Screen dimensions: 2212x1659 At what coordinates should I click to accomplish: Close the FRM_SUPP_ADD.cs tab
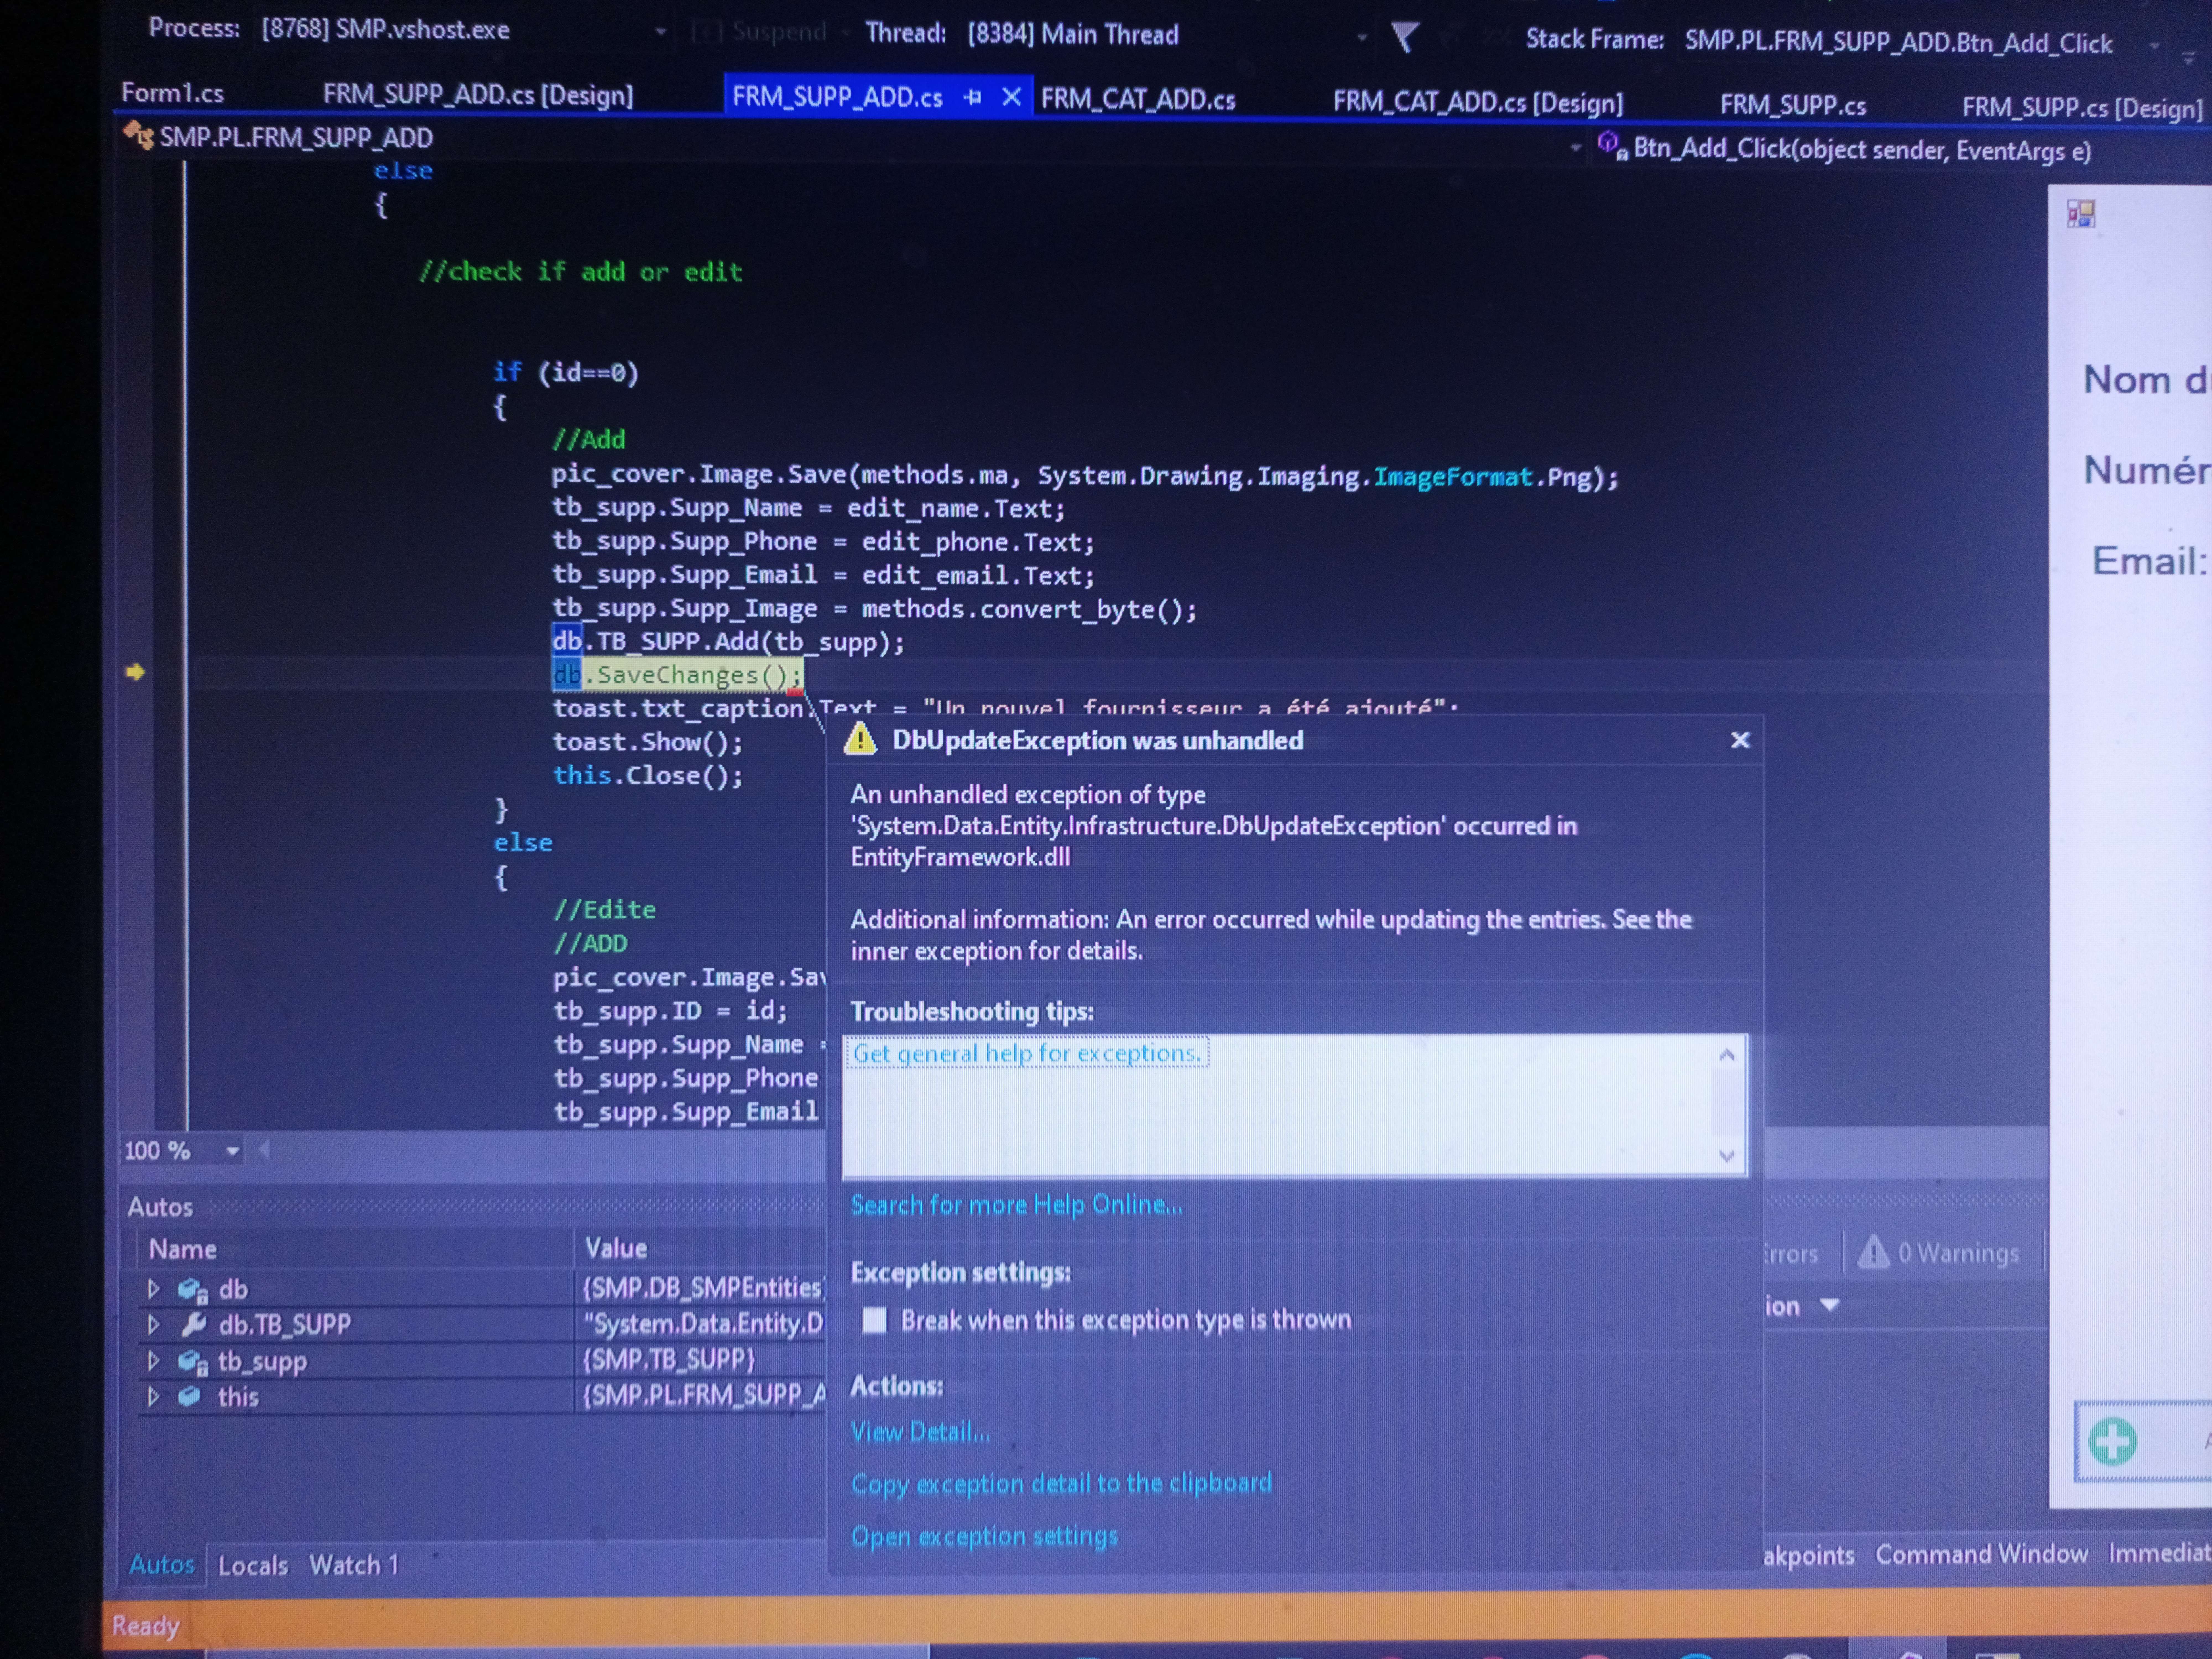click(1012, 97)
